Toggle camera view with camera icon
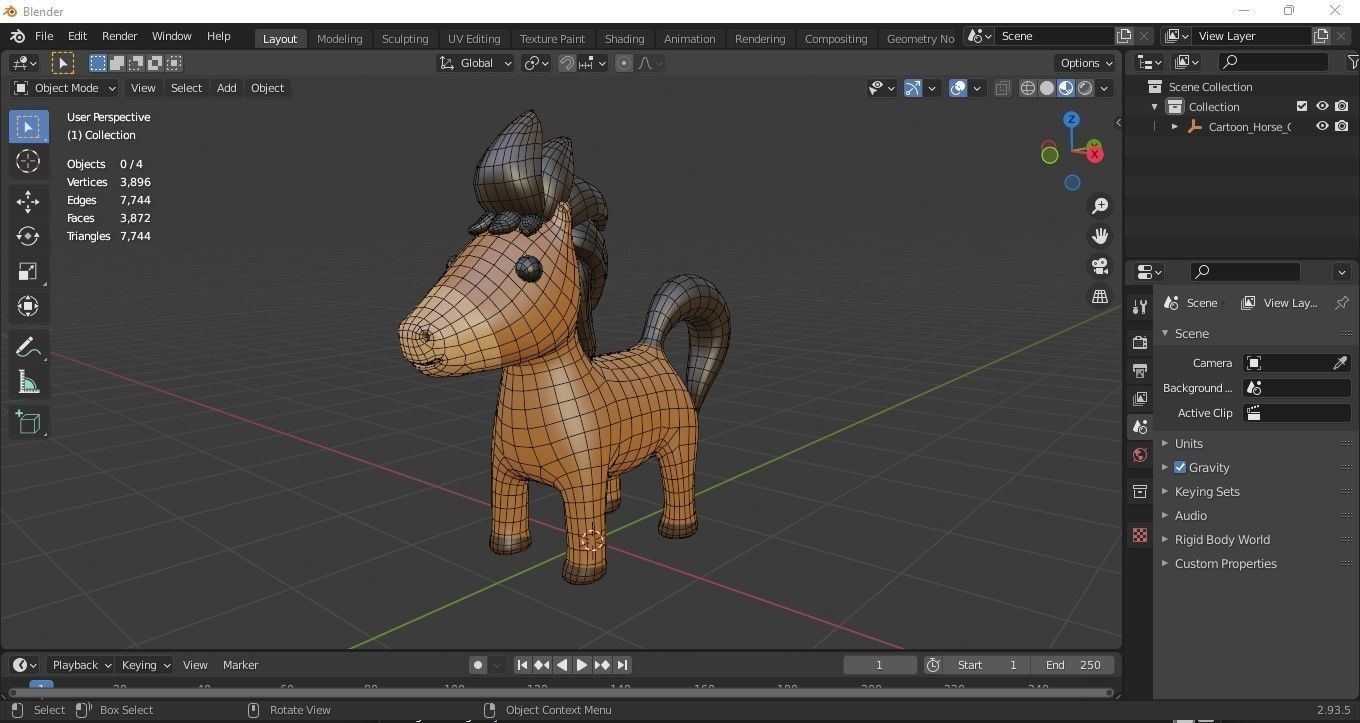 (1100, 266)
